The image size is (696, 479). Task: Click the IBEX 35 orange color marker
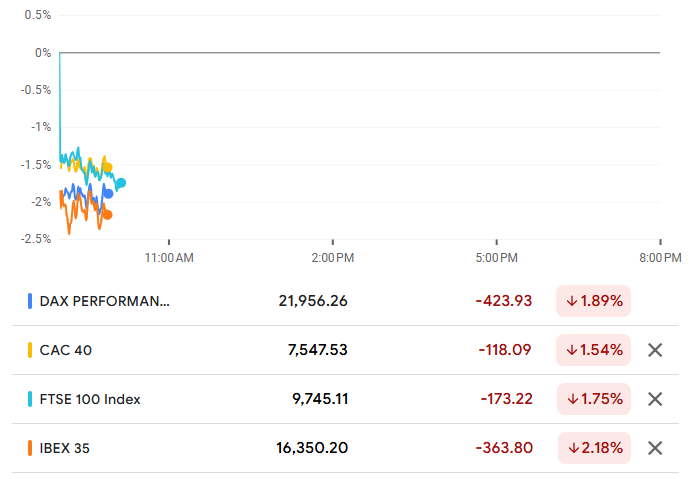(30, 448)
